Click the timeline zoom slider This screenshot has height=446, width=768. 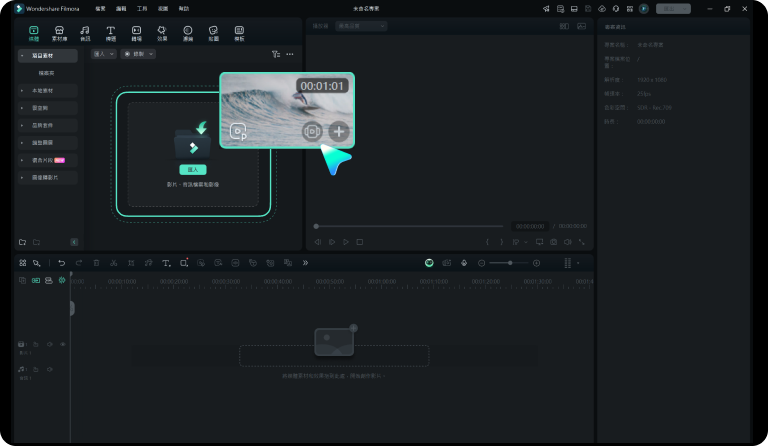[x=509, y=263]
